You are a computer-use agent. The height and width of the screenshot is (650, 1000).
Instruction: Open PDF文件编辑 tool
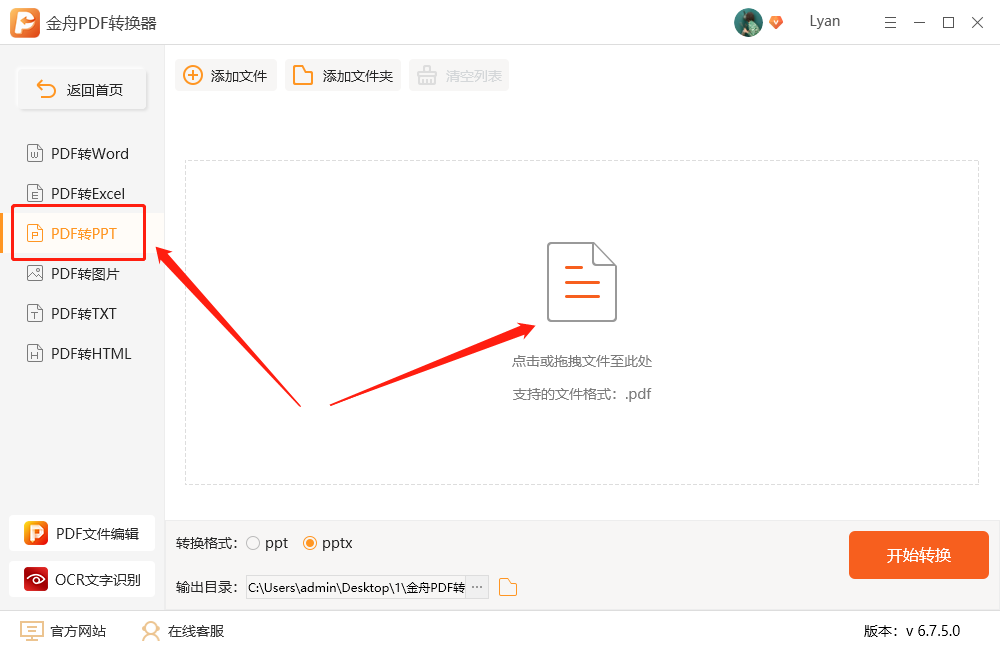click(x=82, y=533)
